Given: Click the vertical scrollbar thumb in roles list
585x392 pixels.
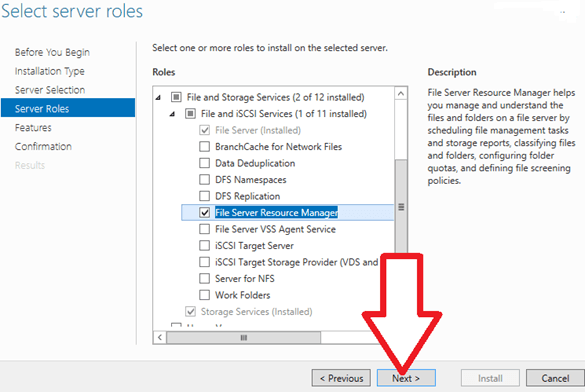Looking at the screenshot, I should click(x=401, y=207).
